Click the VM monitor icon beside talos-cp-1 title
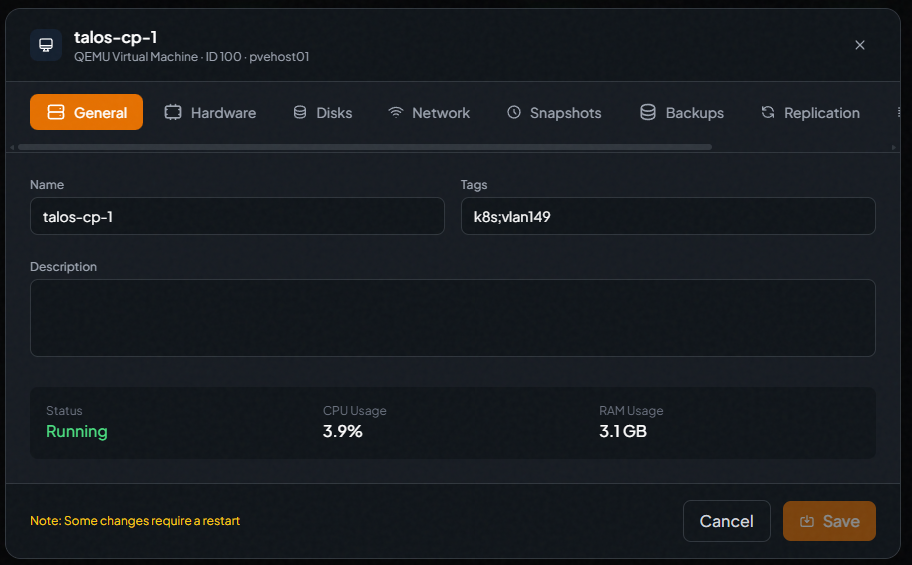 [x=46, y=45]
